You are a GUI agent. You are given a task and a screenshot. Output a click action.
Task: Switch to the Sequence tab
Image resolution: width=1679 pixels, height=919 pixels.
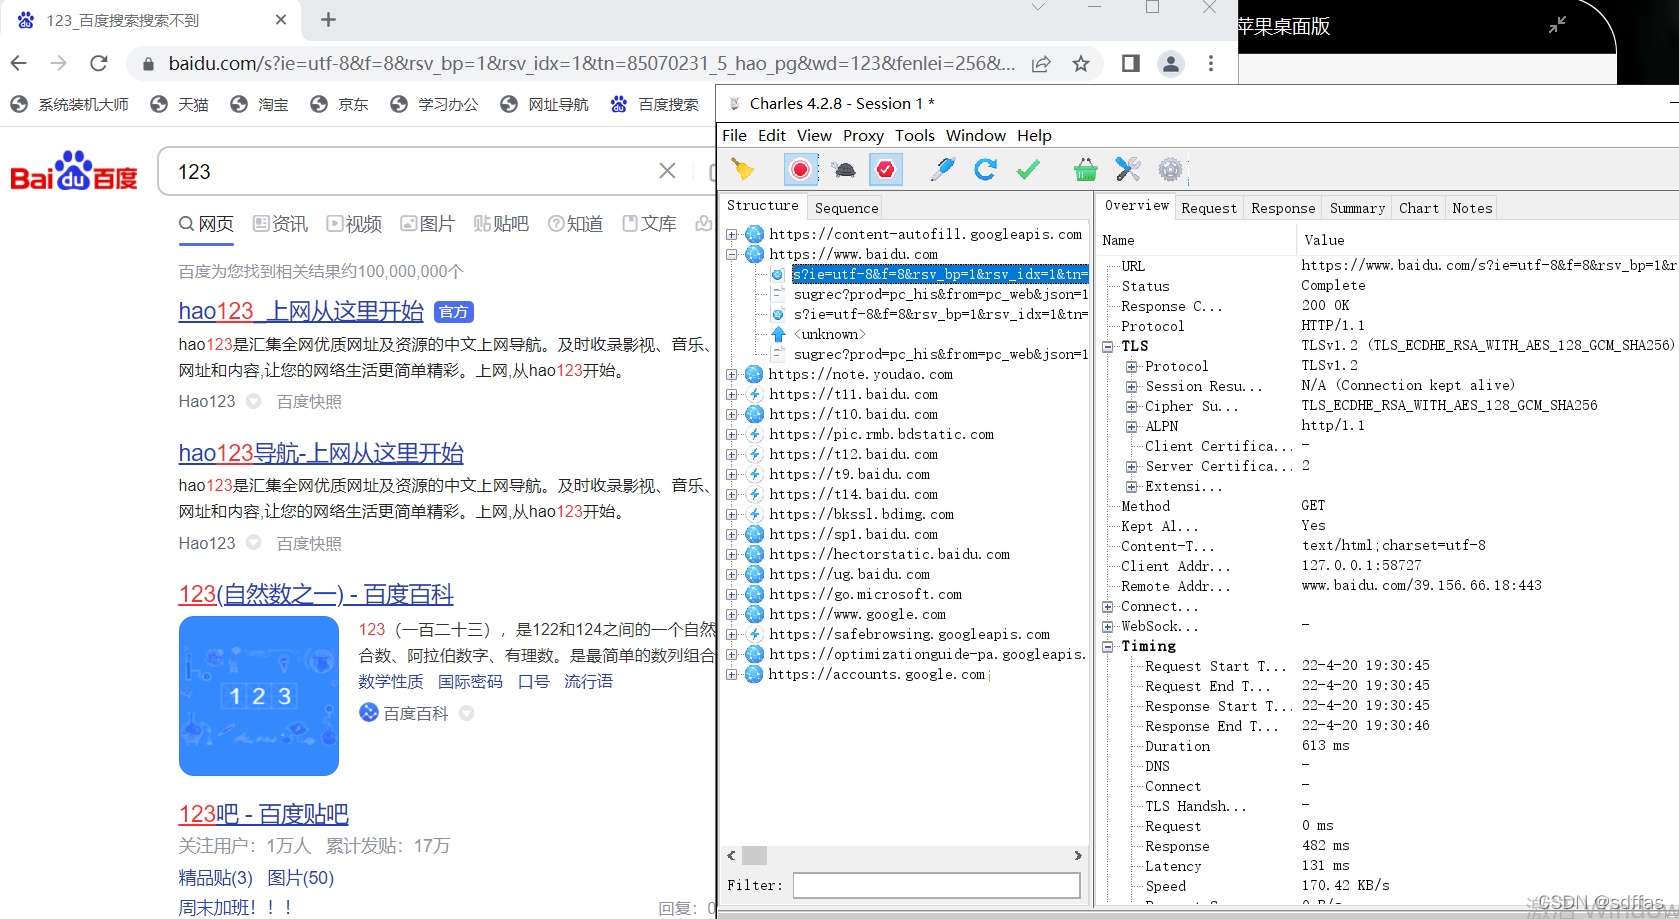pos(846,208)
